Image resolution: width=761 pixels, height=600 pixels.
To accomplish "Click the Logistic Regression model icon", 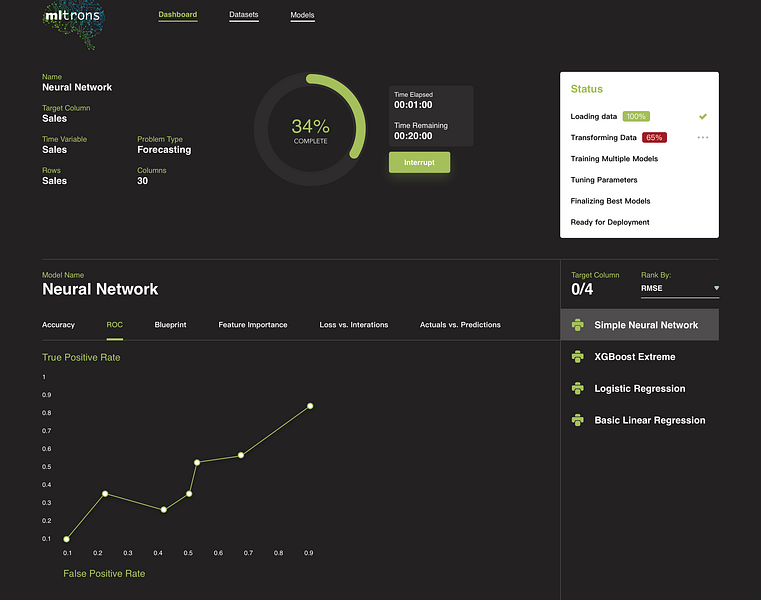I will coord(578,388).
